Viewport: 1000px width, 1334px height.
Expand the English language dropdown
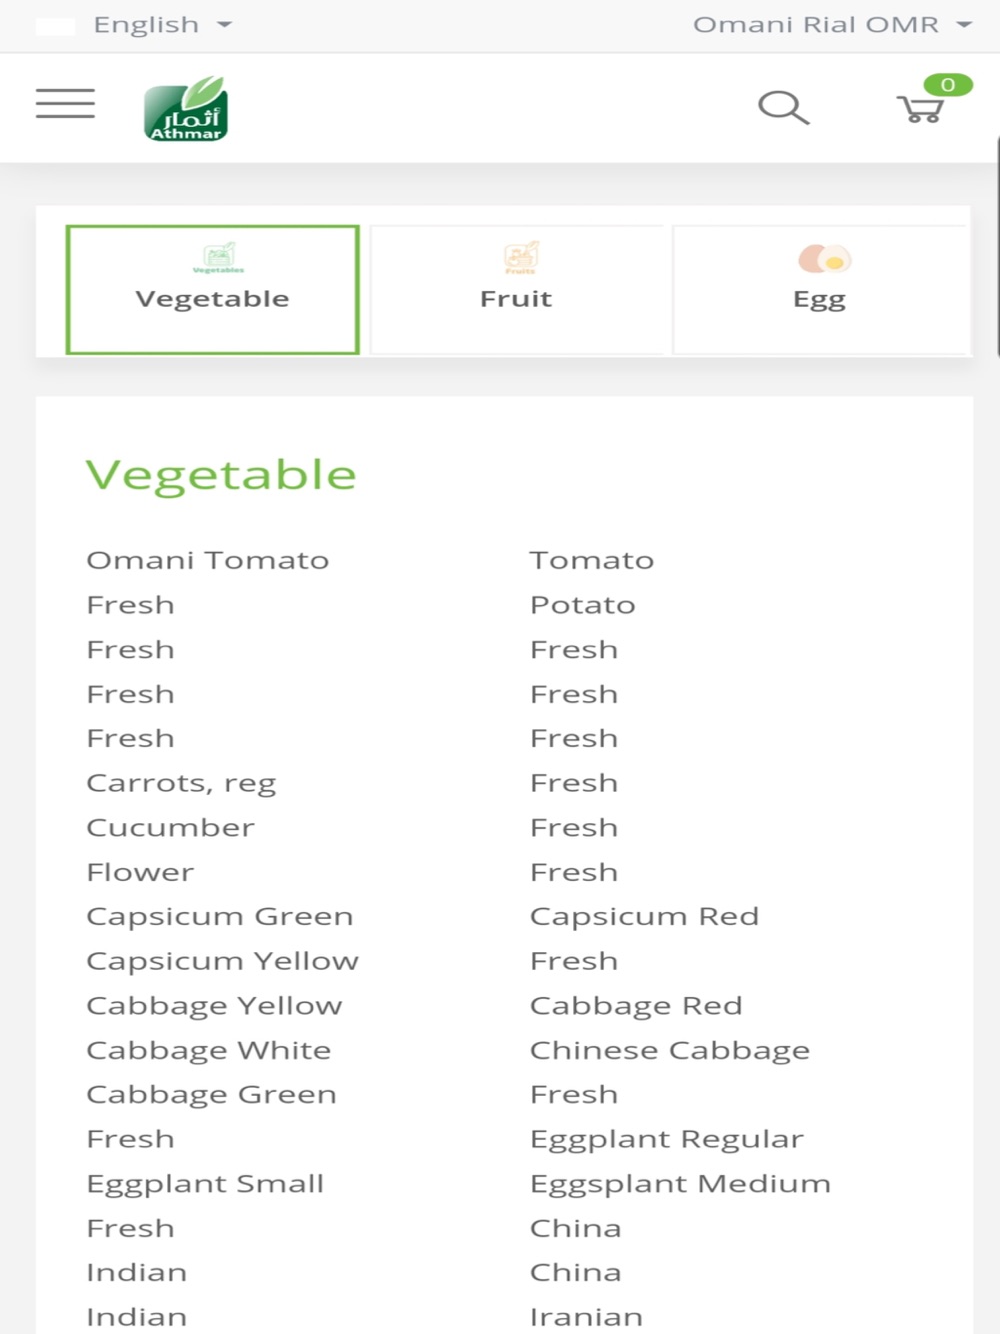pos(162,25)
